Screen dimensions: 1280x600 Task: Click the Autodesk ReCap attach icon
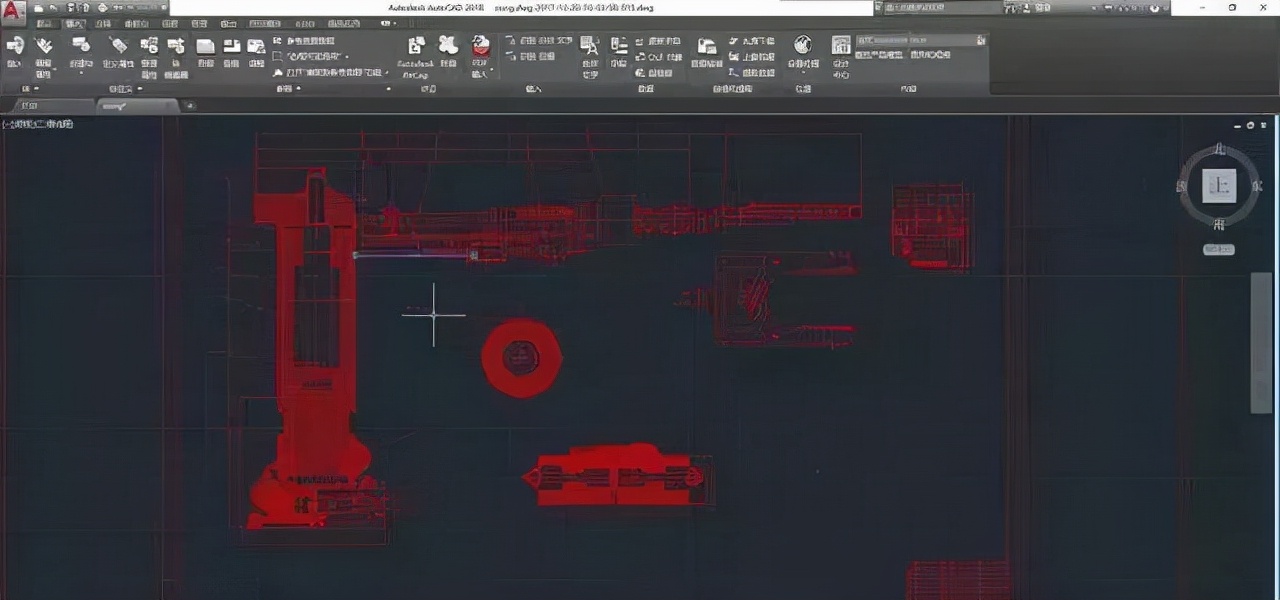[x=416, y=46]
